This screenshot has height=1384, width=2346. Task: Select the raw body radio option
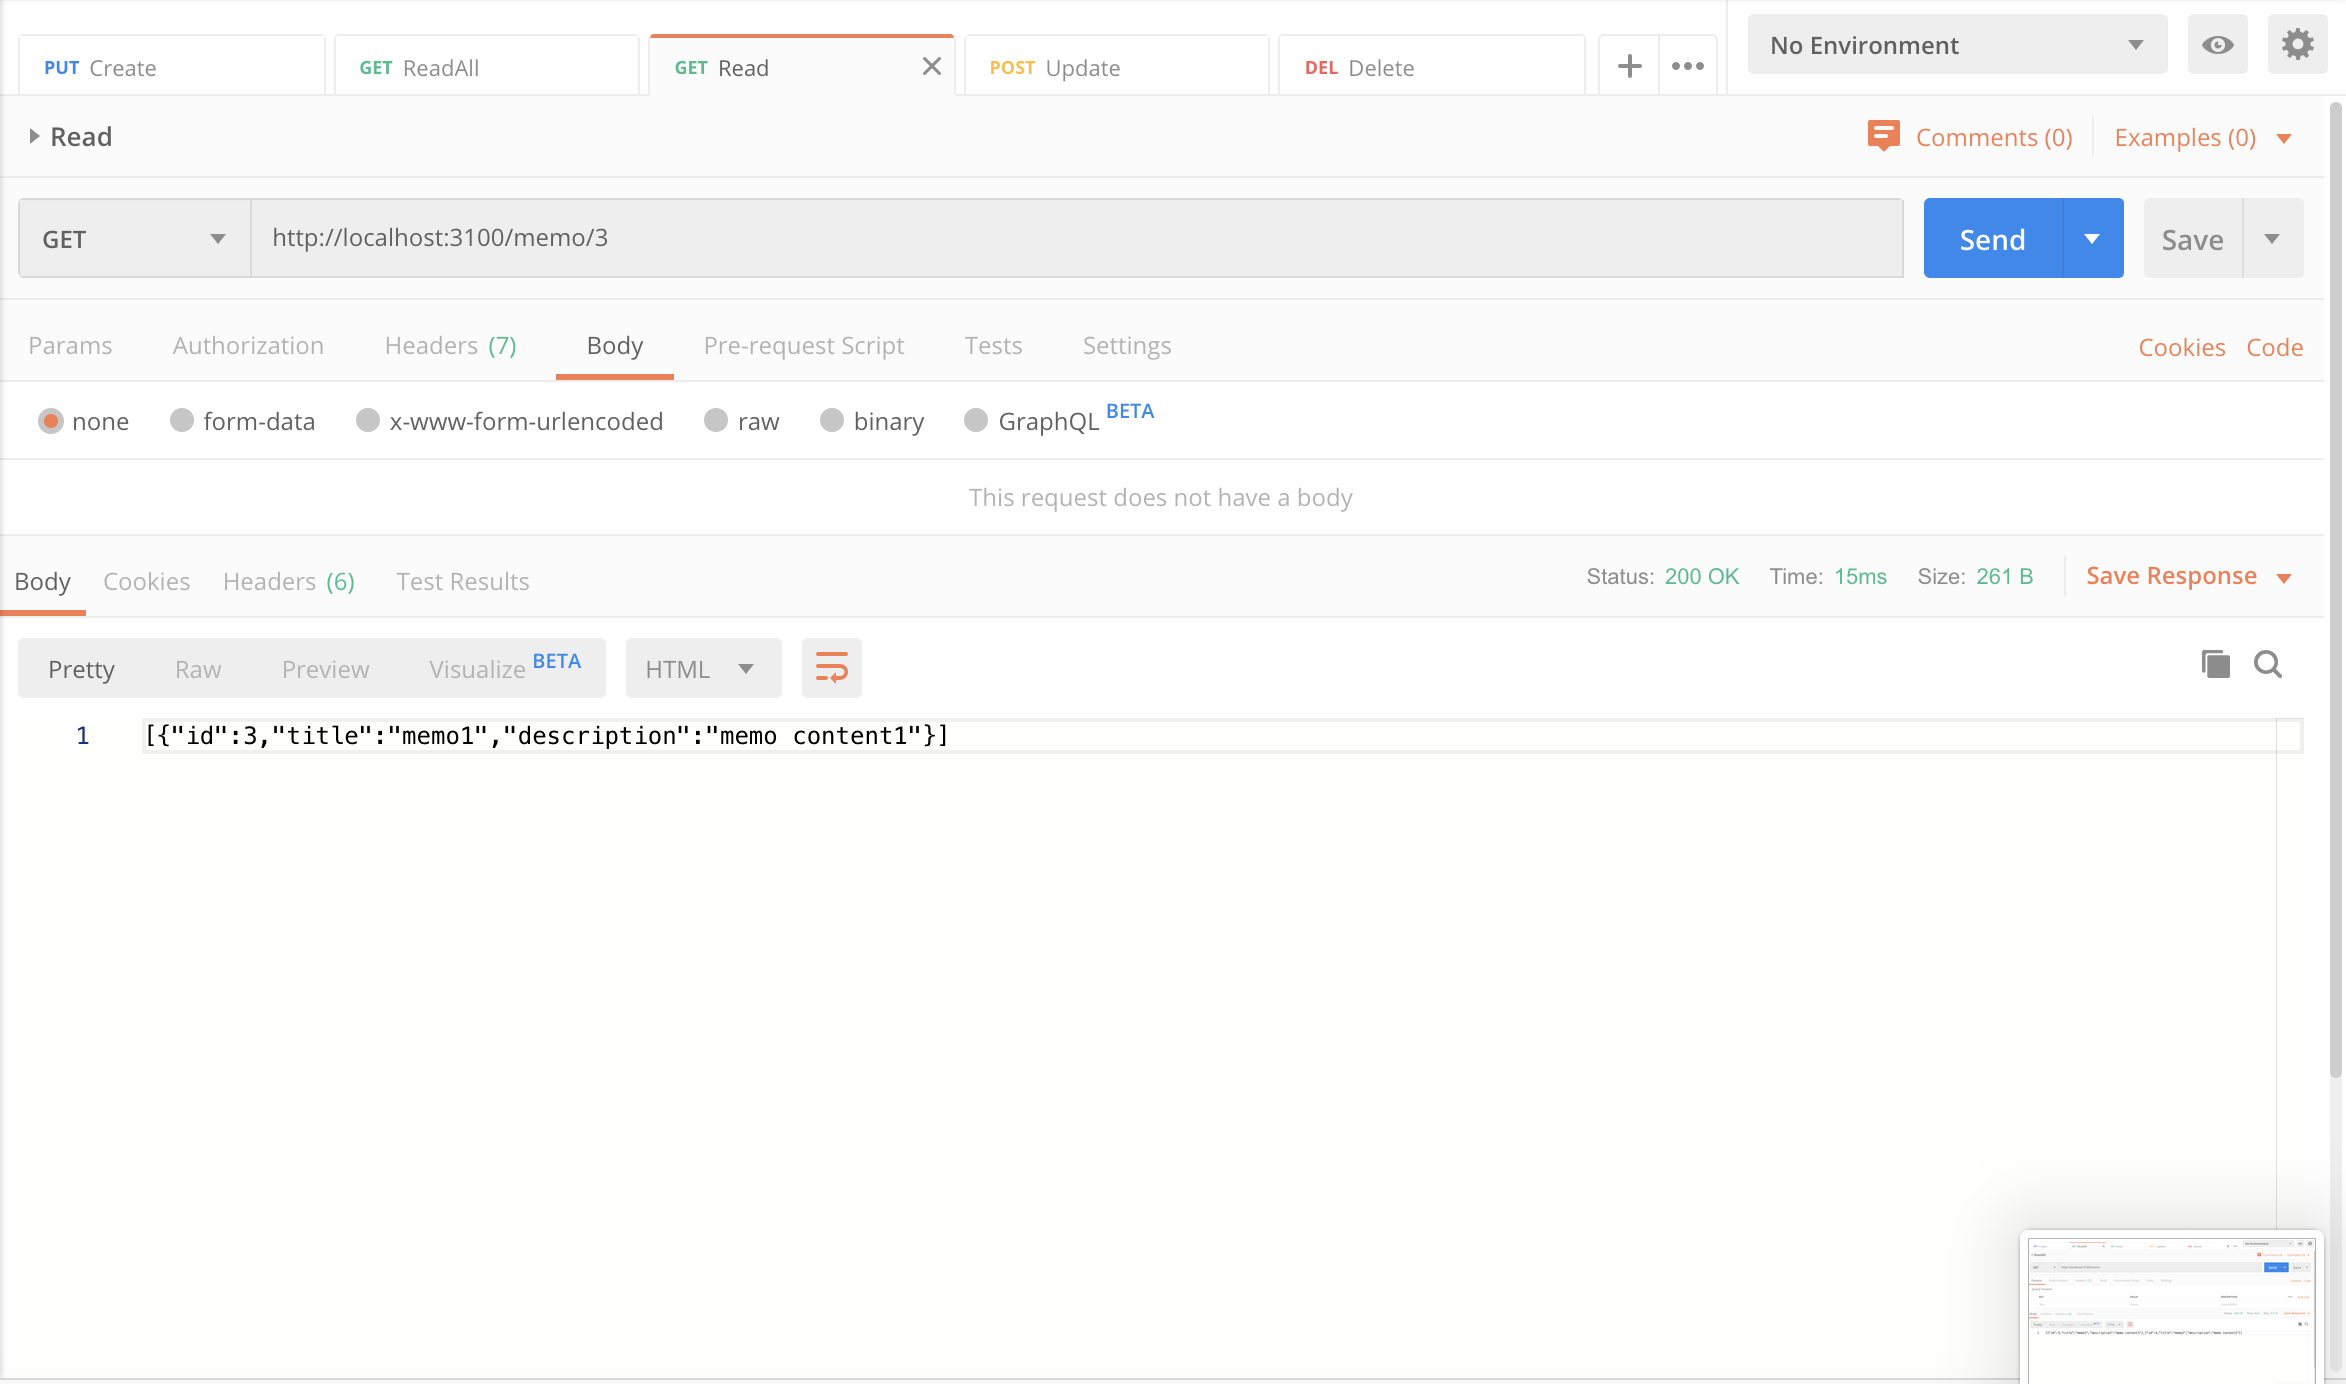pos(716,421)
